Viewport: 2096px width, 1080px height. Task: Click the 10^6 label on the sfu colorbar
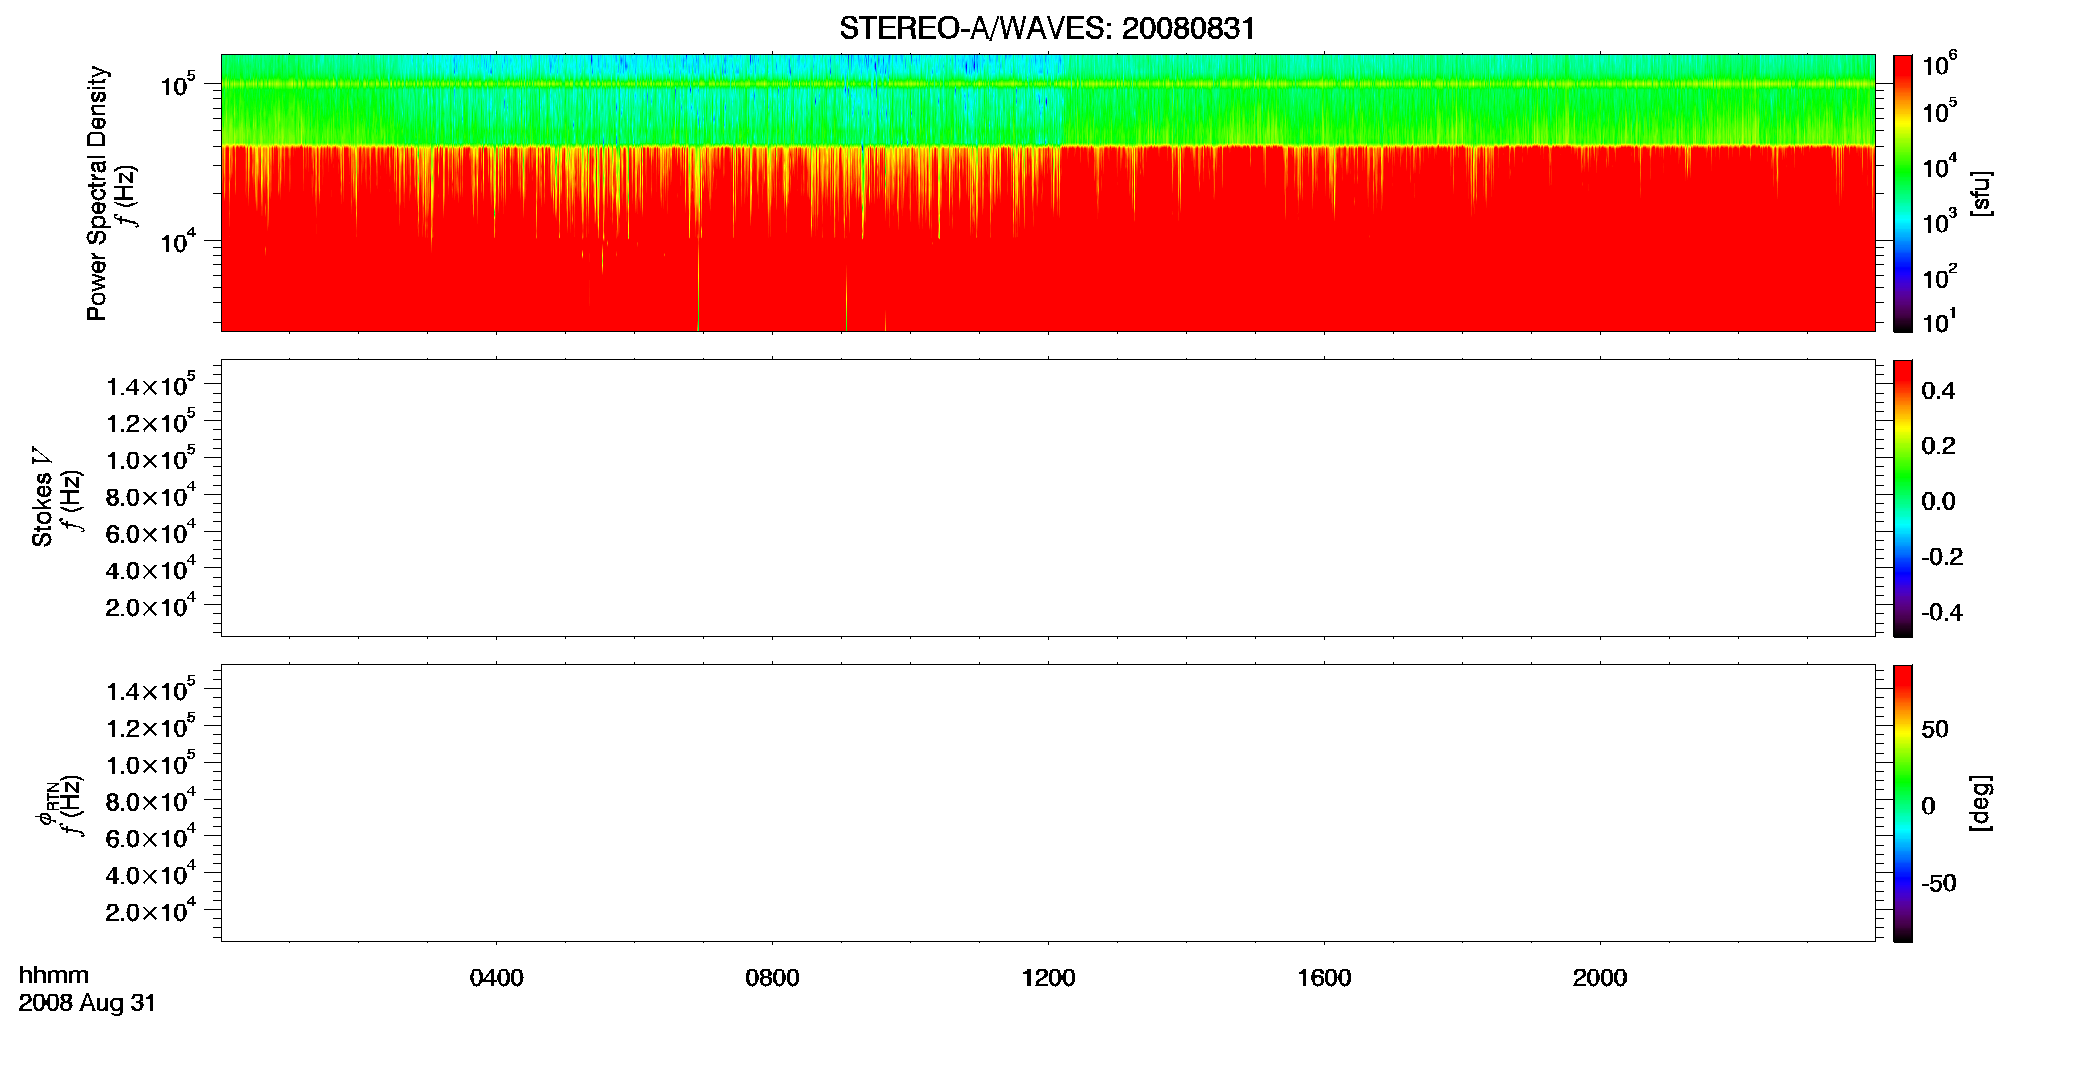click(x=1939, y=65)
